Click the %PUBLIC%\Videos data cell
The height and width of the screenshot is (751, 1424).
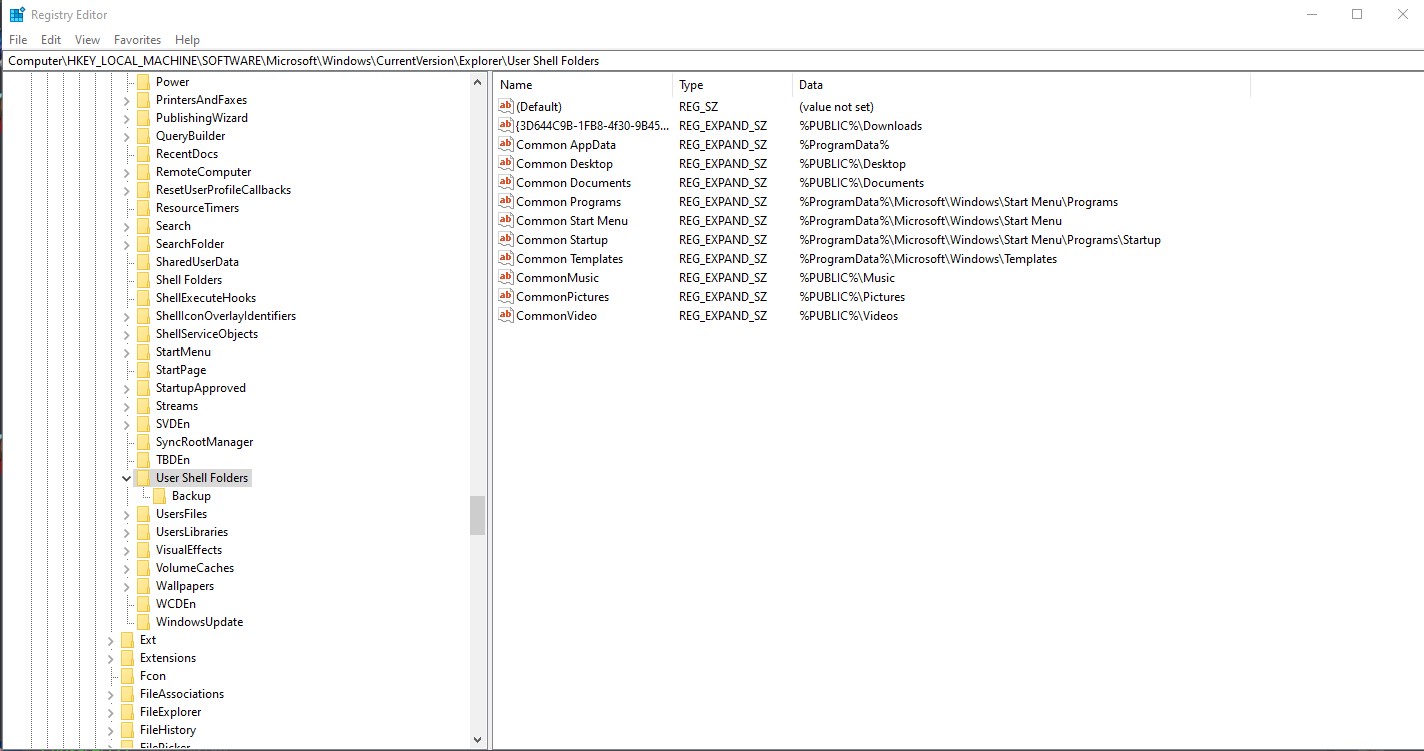pyautogui.click(x=848, y=316)
